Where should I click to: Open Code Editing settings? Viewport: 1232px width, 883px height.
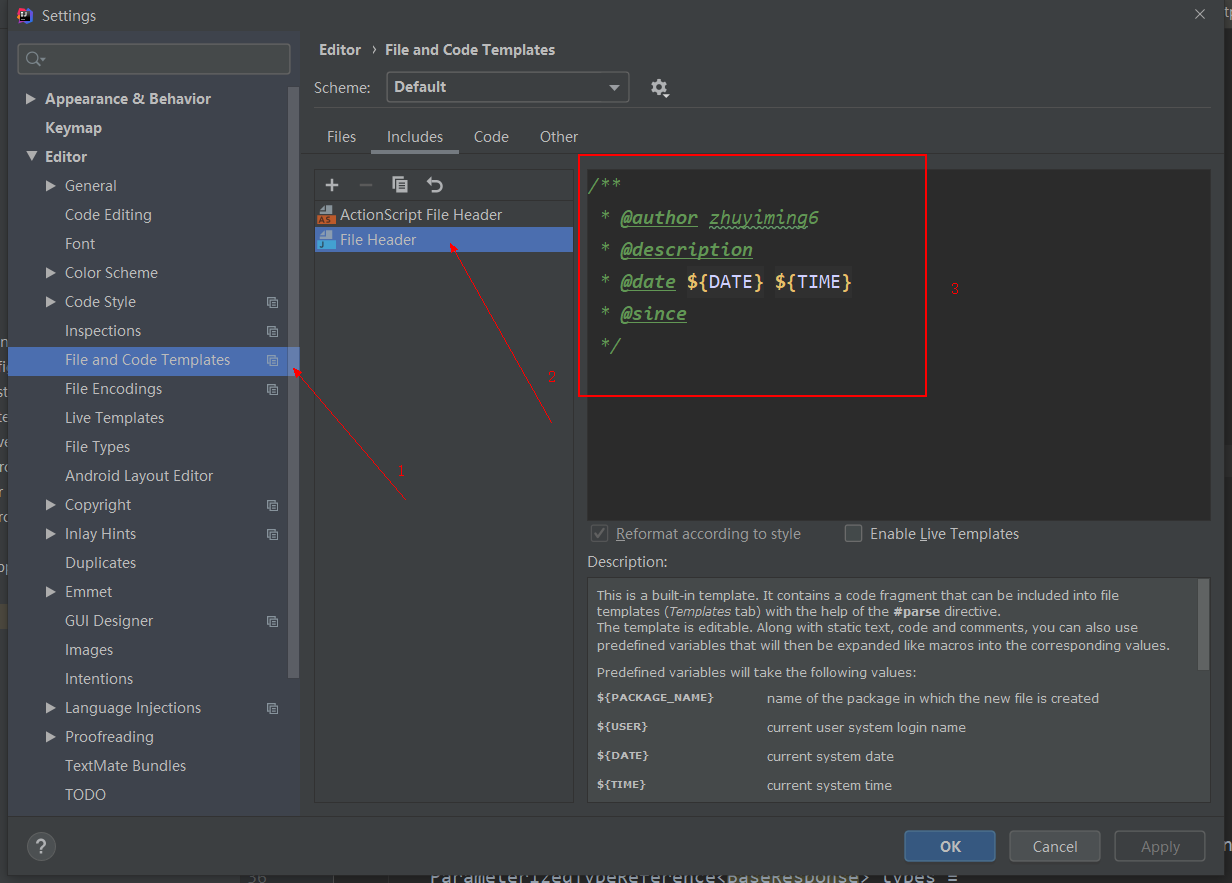108,215
